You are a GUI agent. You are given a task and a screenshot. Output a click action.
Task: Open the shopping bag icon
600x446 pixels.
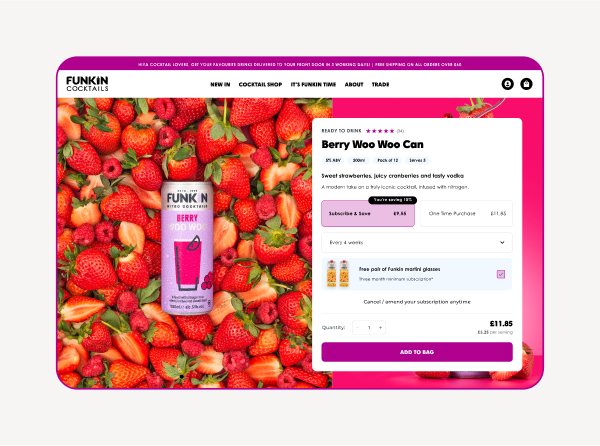(526, 84)
